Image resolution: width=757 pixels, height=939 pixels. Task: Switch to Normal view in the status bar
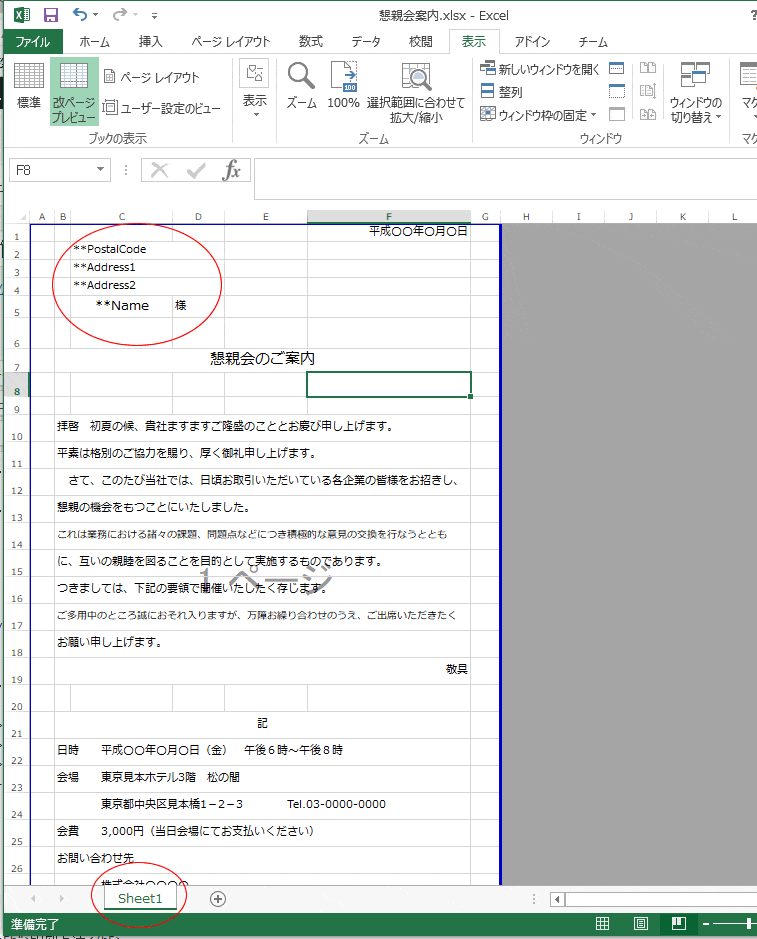click(x=603, y=923)
